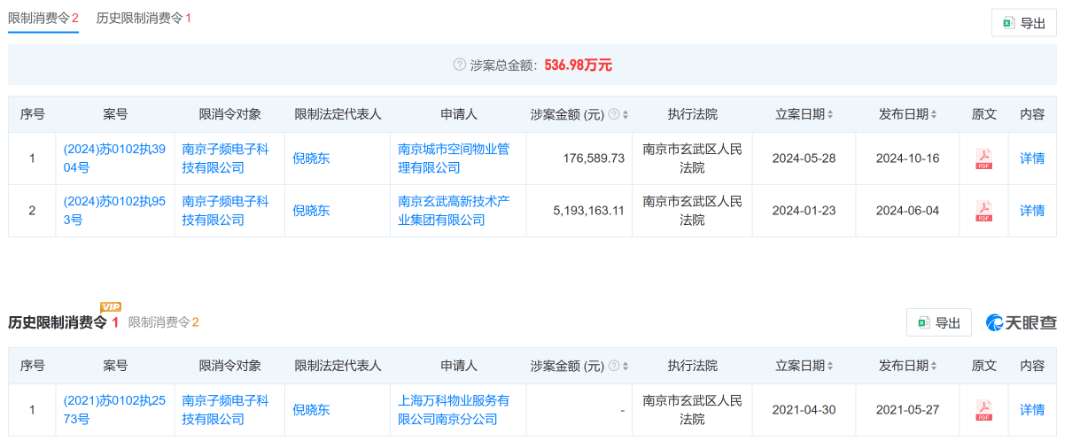The height and width of the screenshot is (441, 1080).
Task: Click publish date 2024-10-16
Action: pos(907,158)
